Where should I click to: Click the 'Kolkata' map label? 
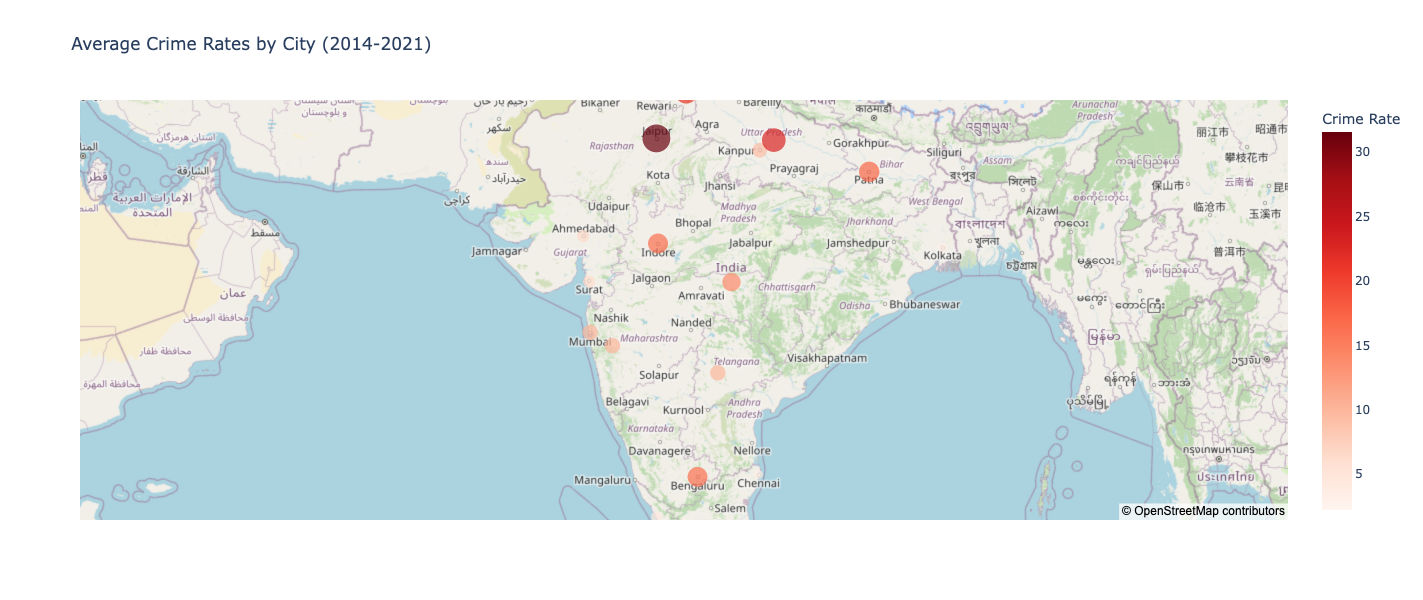pos(942,255)
